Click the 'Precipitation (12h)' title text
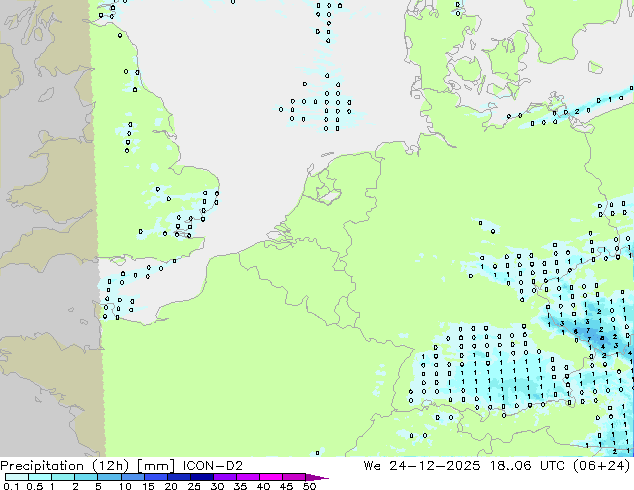 coord(65,466)
